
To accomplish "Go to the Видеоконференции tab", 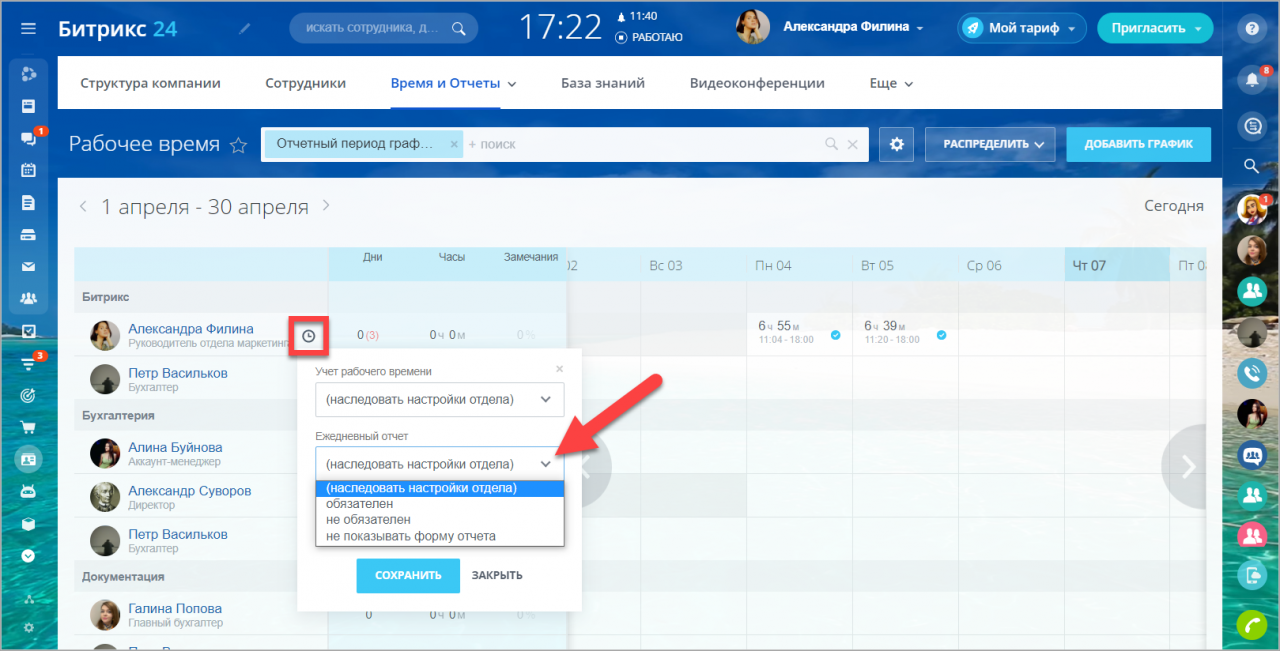I will (x=757, y=83).
